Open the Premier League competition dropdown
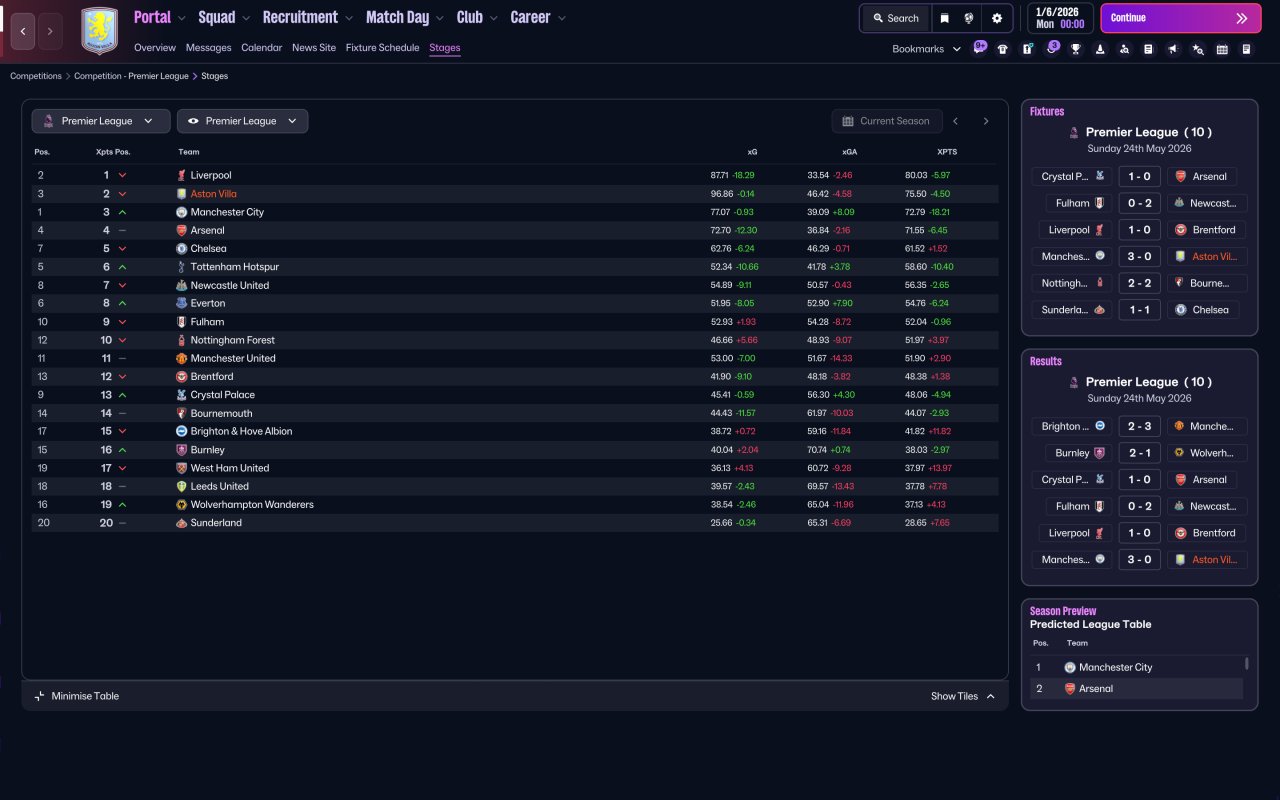The image size is (1280, 800). [x=99, y=121]
